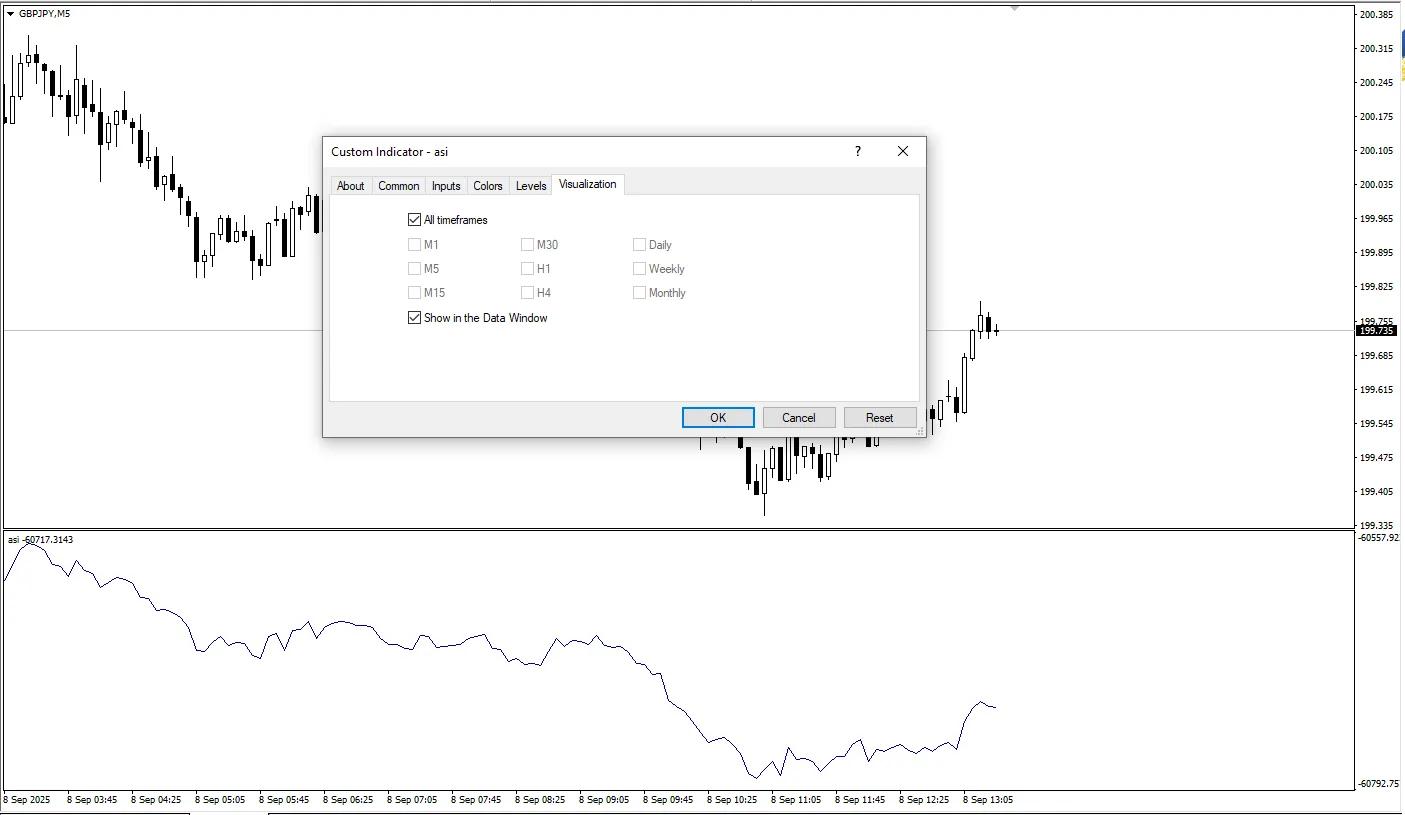Select the Colors tab
The width and height of the screenshot is (1405, 815).
[488, 186]
